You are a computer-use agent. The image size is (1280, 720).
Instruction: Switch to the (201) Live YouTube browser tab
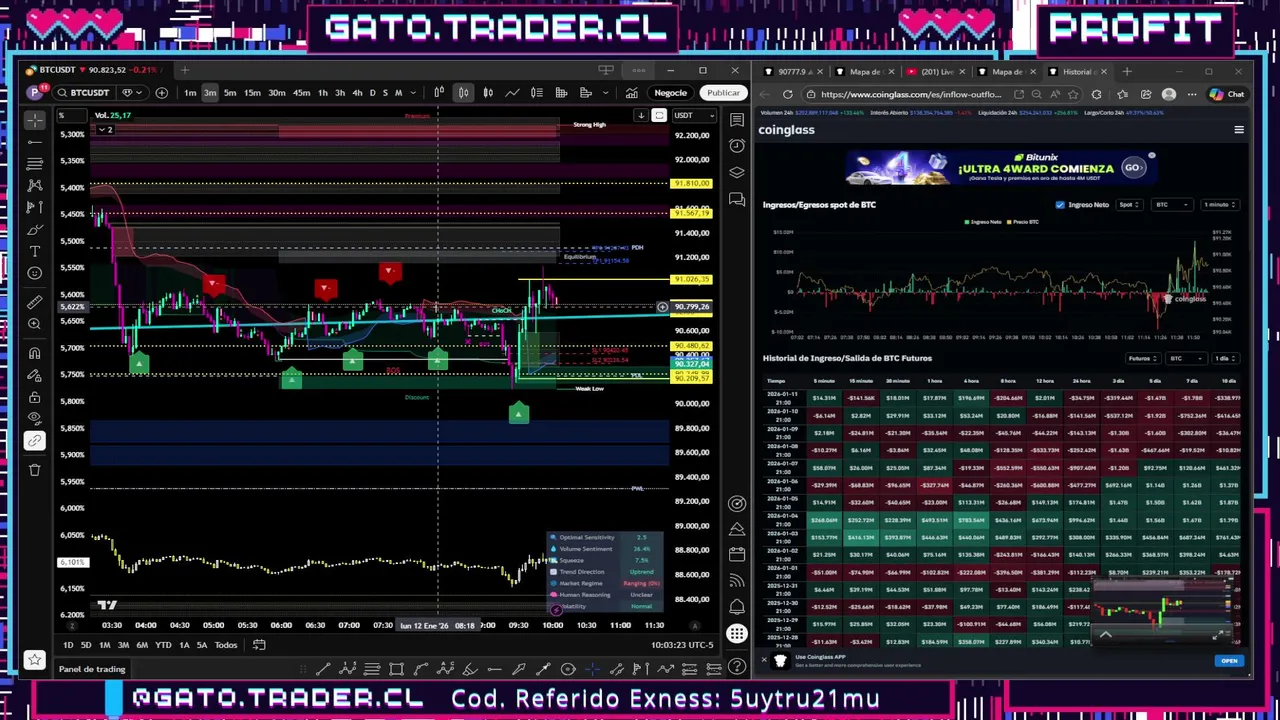935,72
